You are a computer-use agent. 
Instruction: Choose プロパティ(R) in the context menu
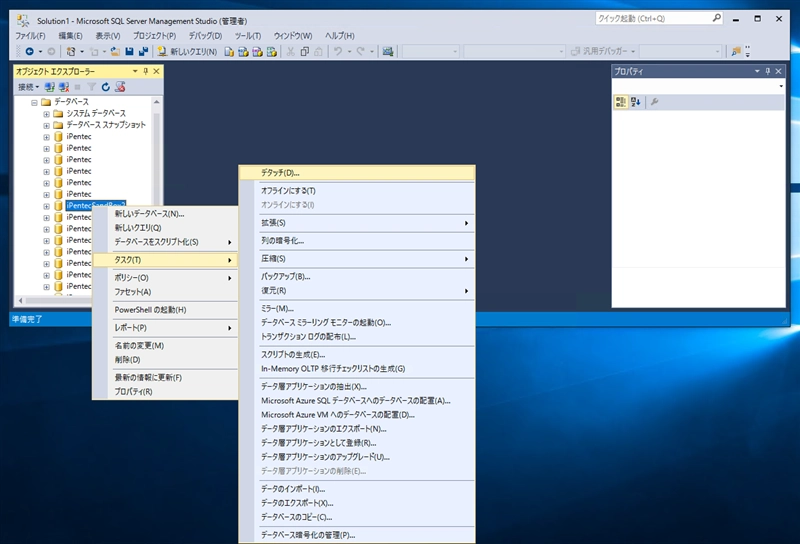[x=165, y=391]
